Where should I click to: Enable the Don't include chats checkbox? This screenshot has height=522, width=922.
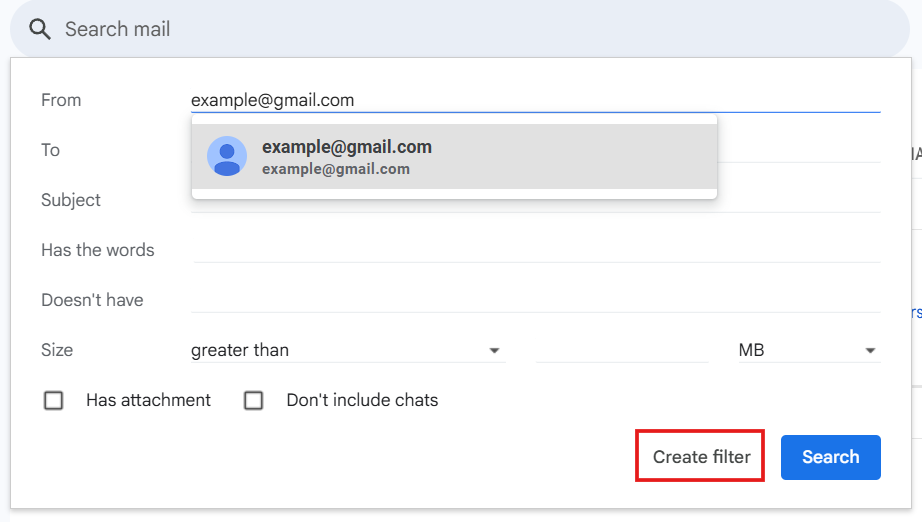tap(254, 400)
